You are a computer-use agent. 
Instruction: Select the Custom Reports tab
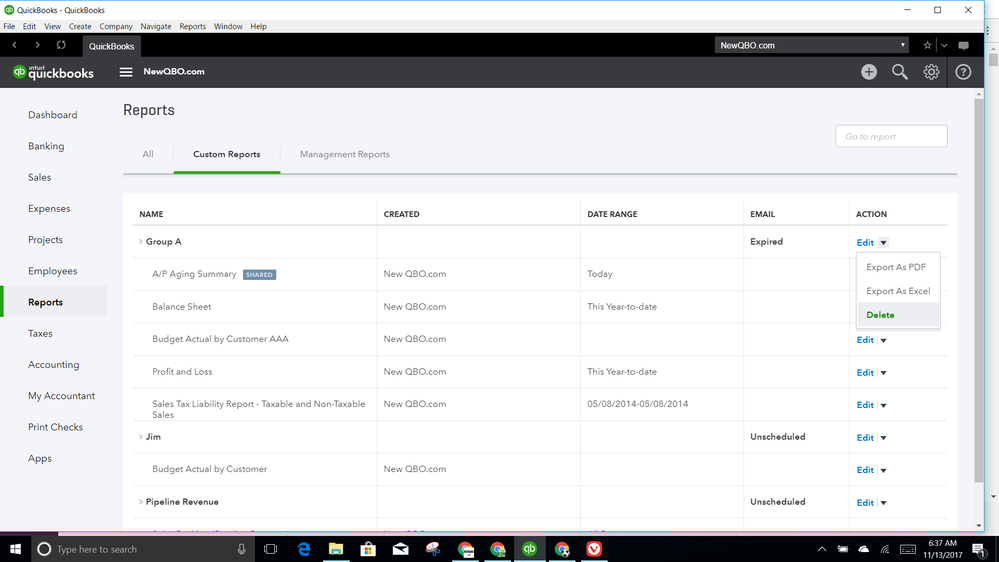[227, 154]
